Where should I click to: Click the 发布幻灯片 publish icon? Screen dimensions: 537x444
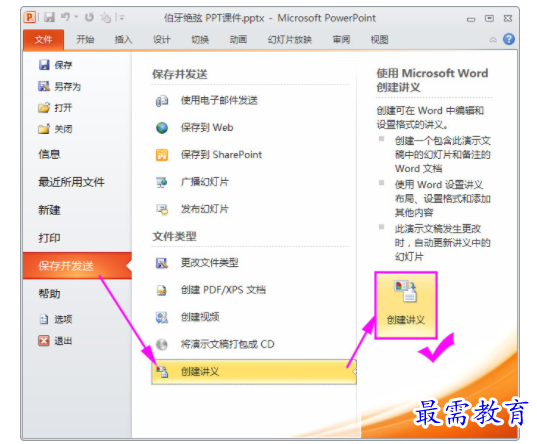tap(162, 209)
